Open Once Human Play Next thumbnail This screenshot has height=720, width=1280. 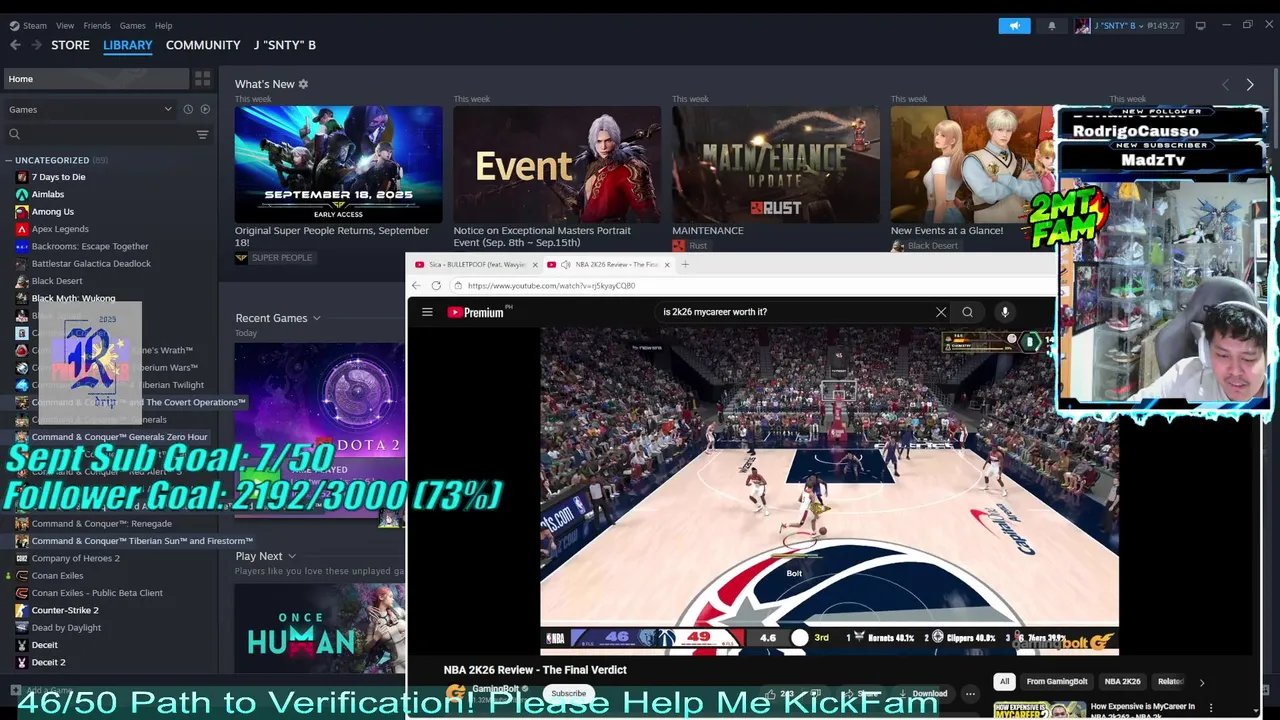click(320, 628)
